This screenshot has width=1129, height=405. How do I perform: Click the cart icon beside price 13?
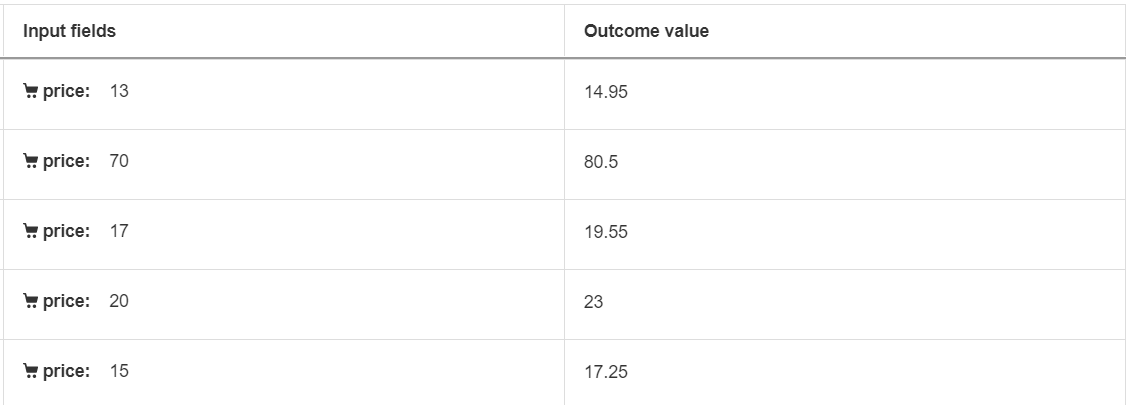click(x=31, y=92)
